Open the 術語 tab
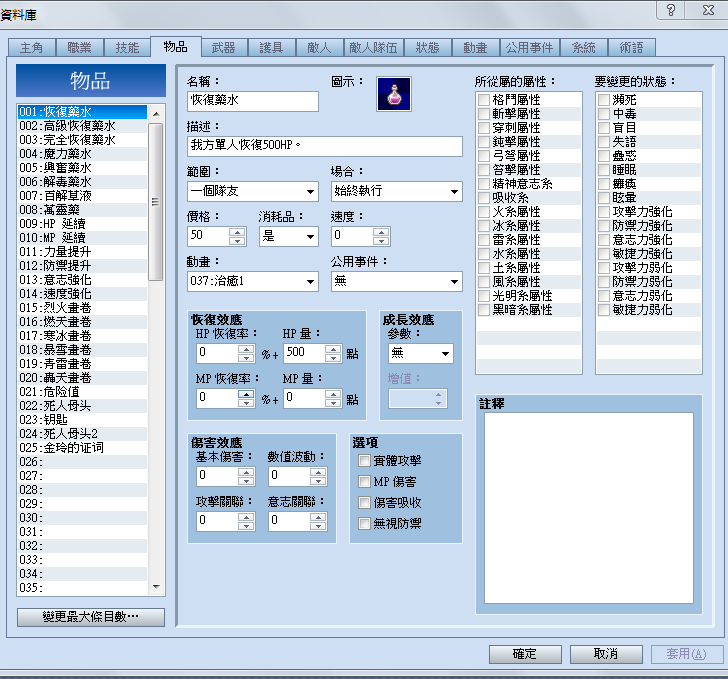 coord(631,48)
